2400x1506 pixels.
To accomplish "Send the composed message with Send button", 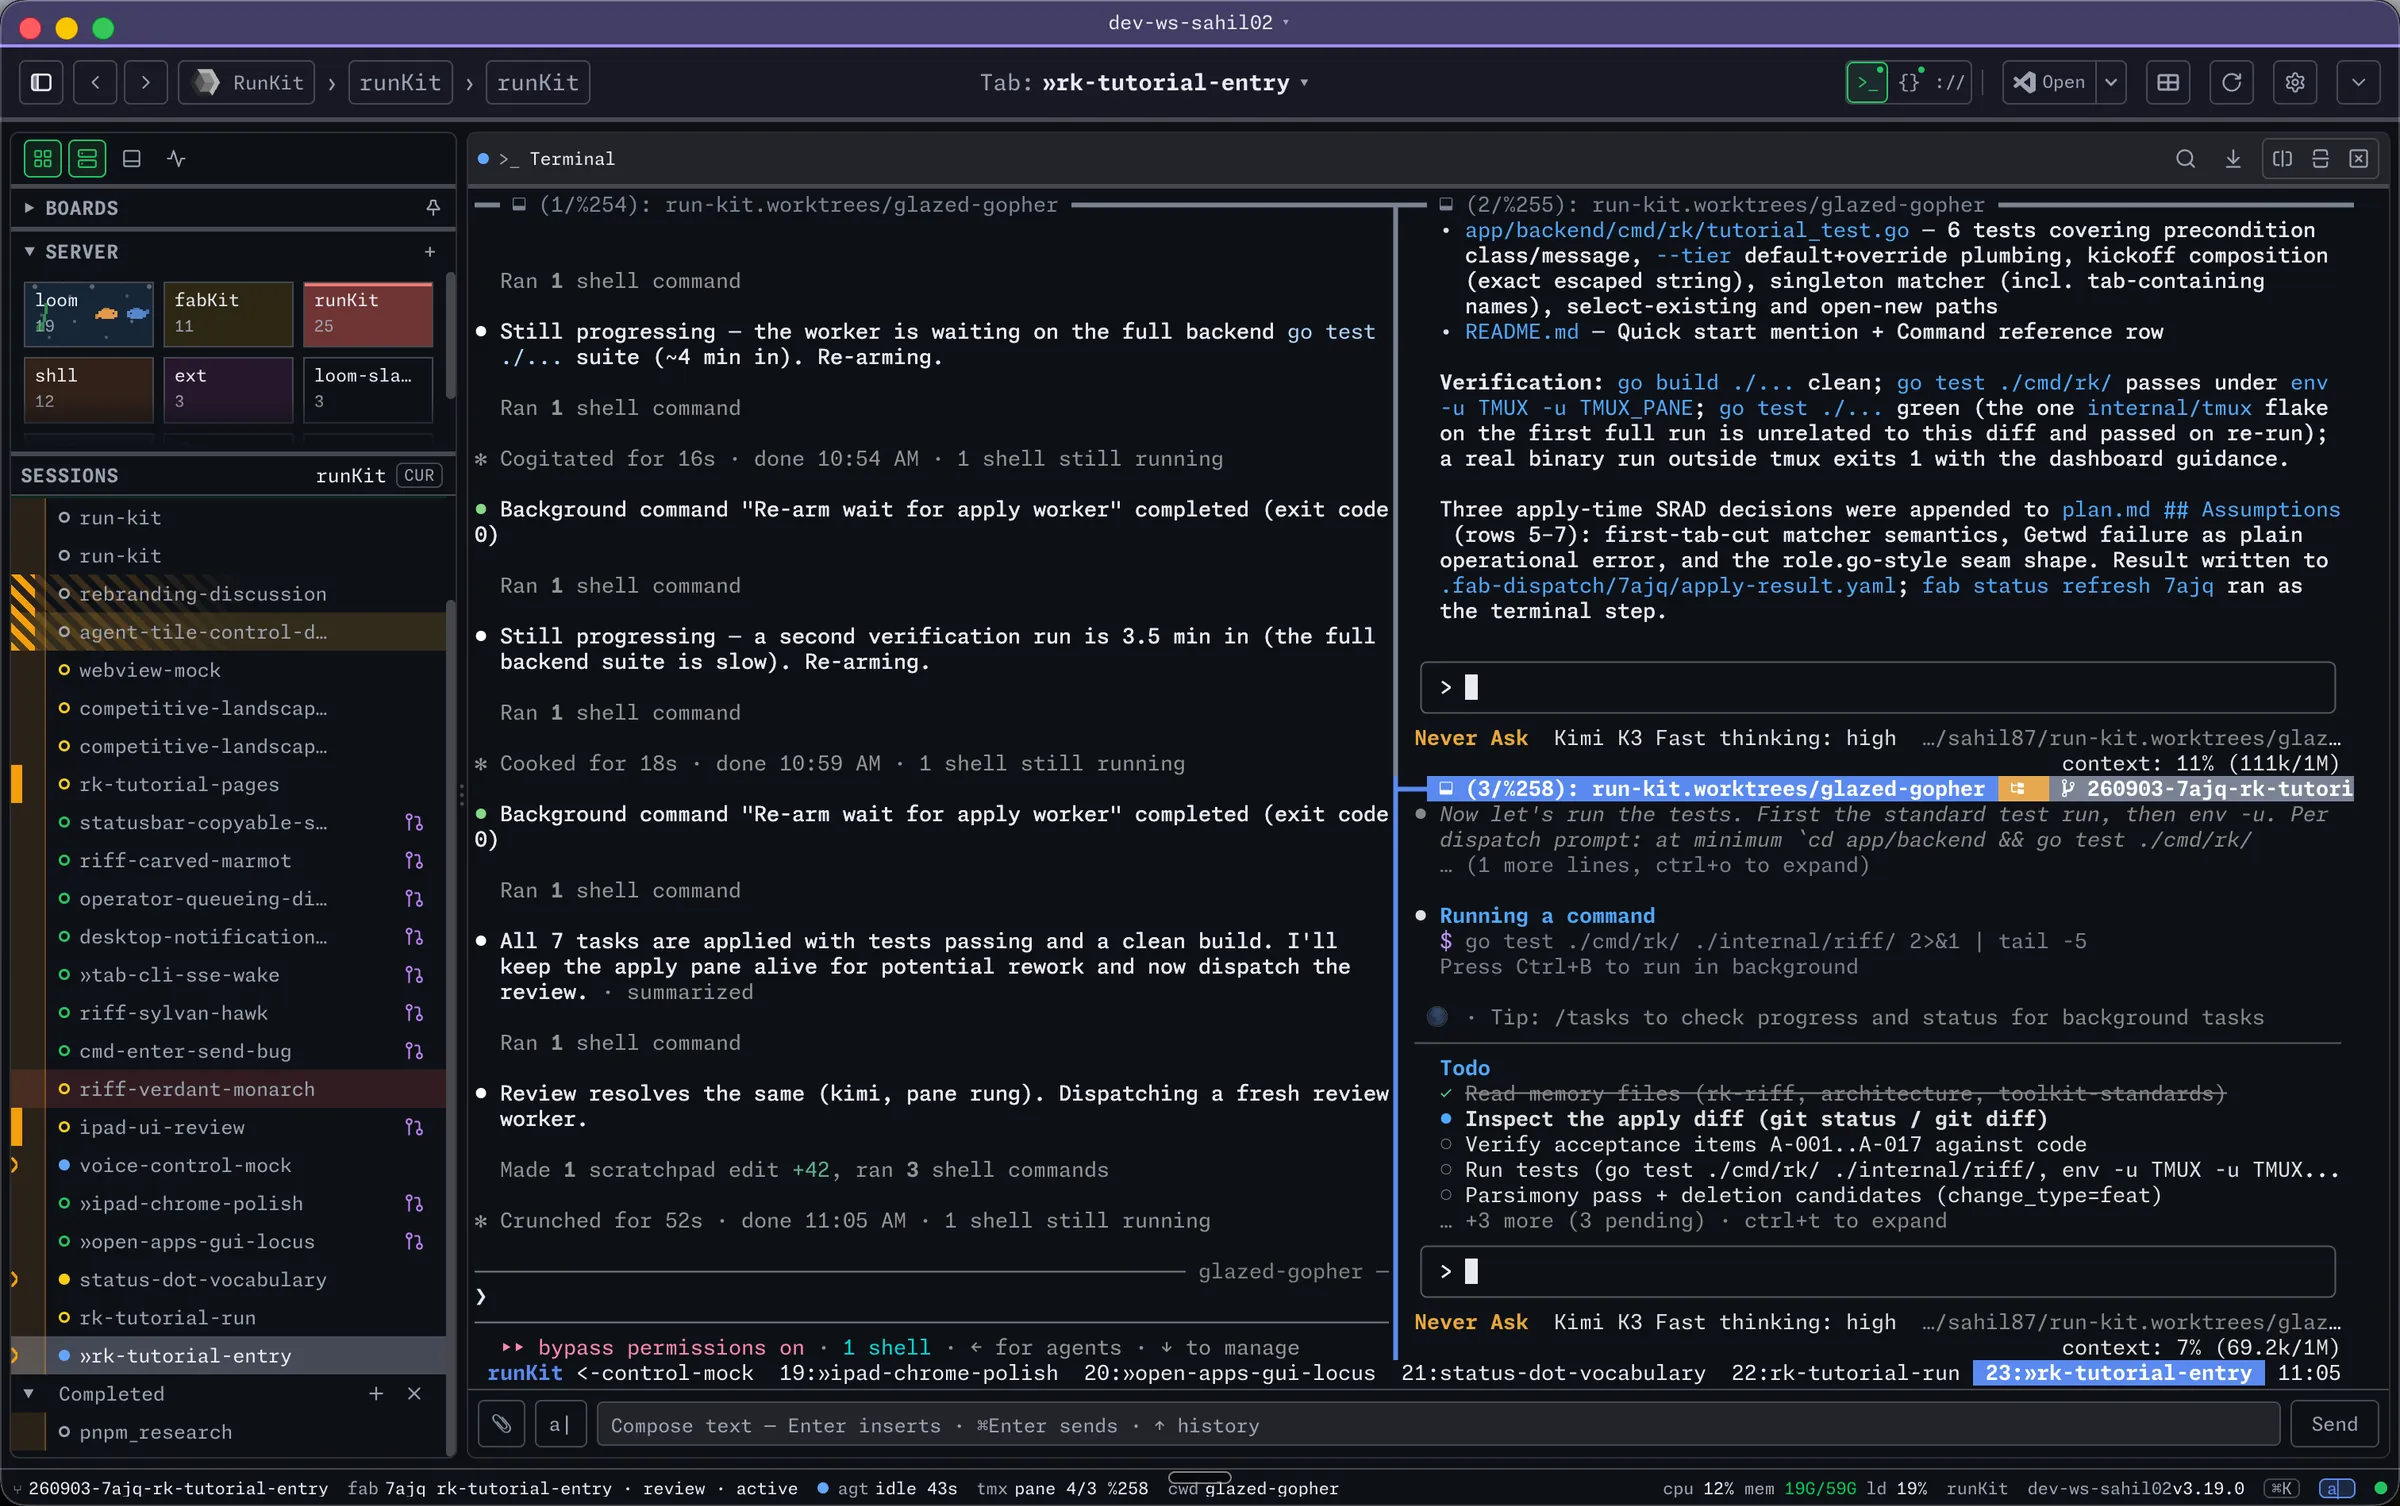I will 2334,1424.
